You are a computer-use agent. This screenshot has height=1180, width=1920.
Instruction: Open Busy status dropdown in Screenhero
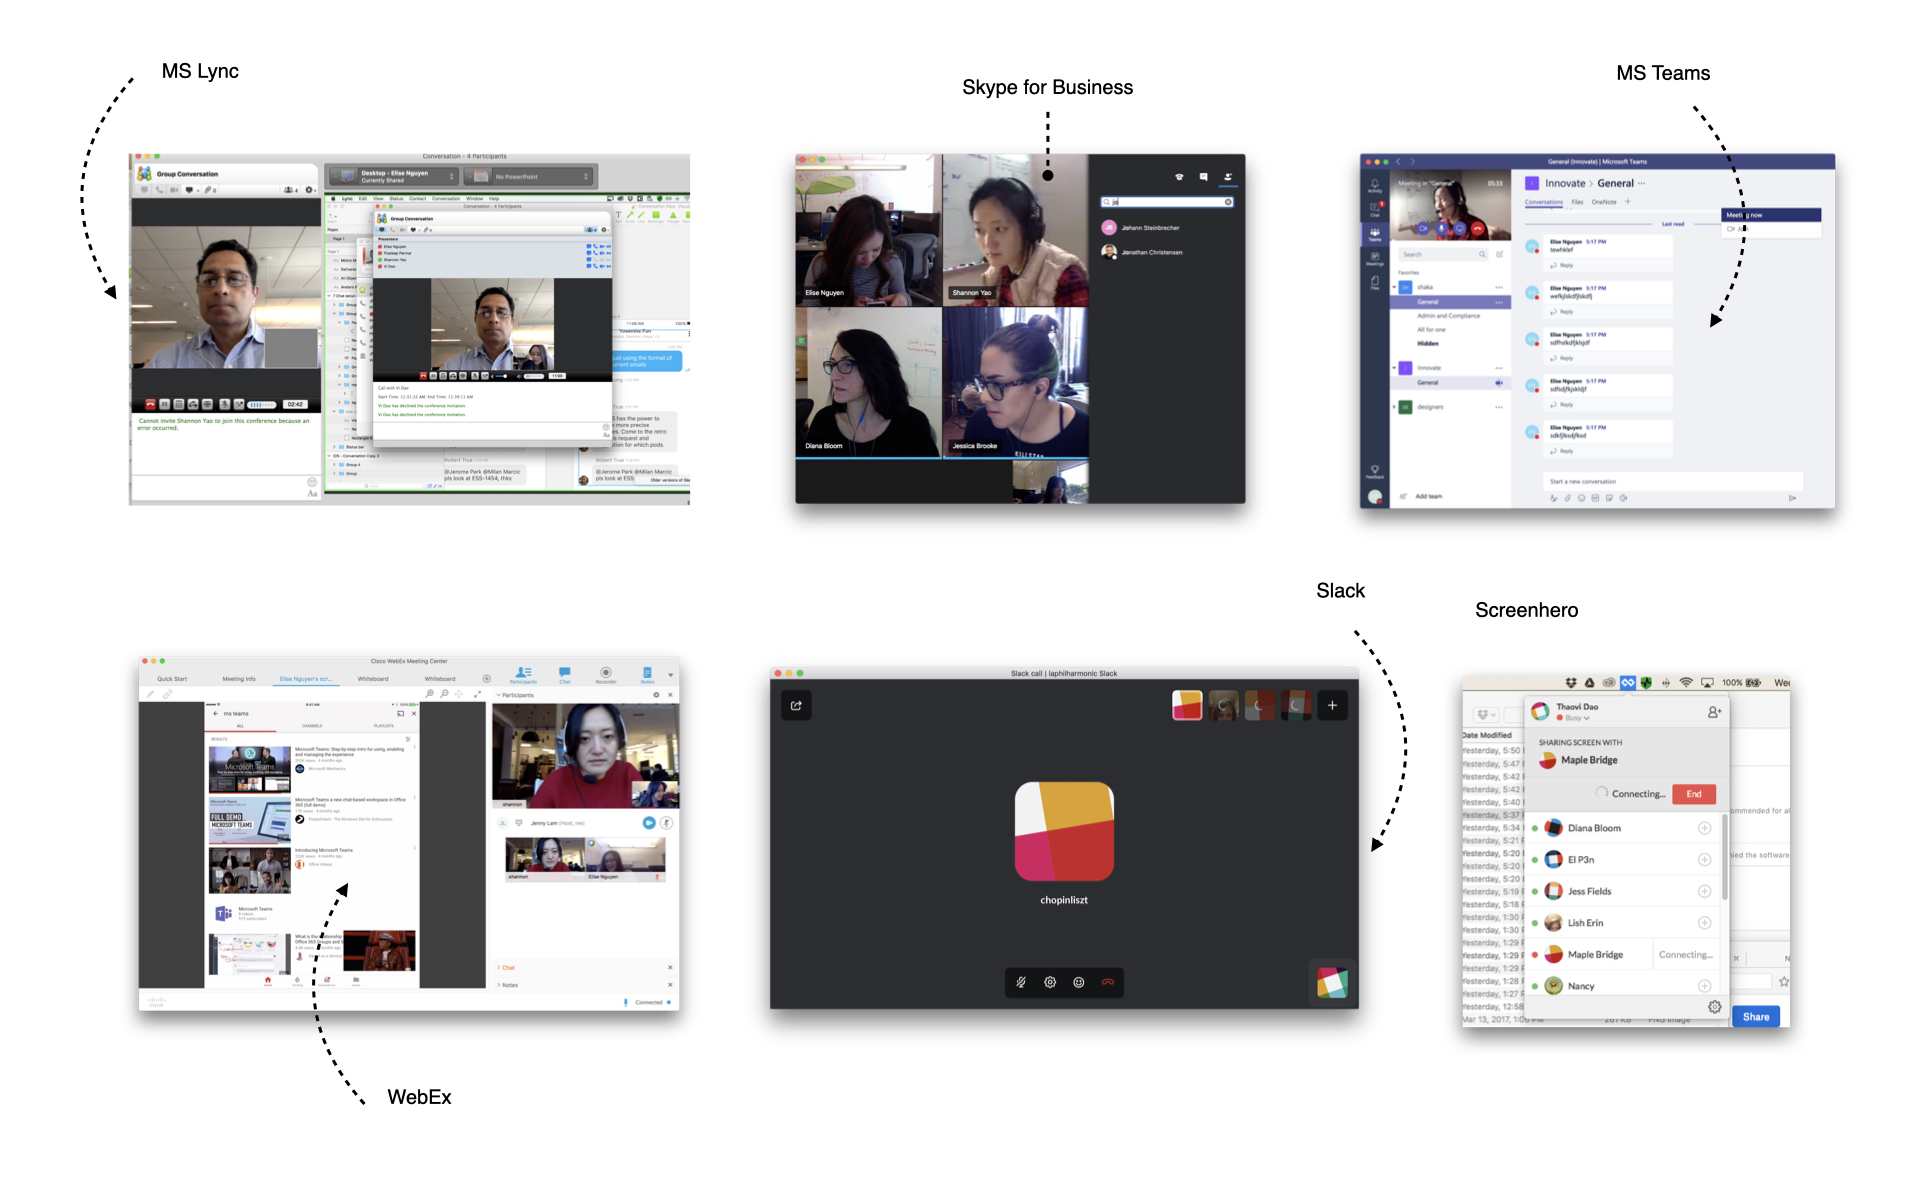click(x=1578, y=718)
